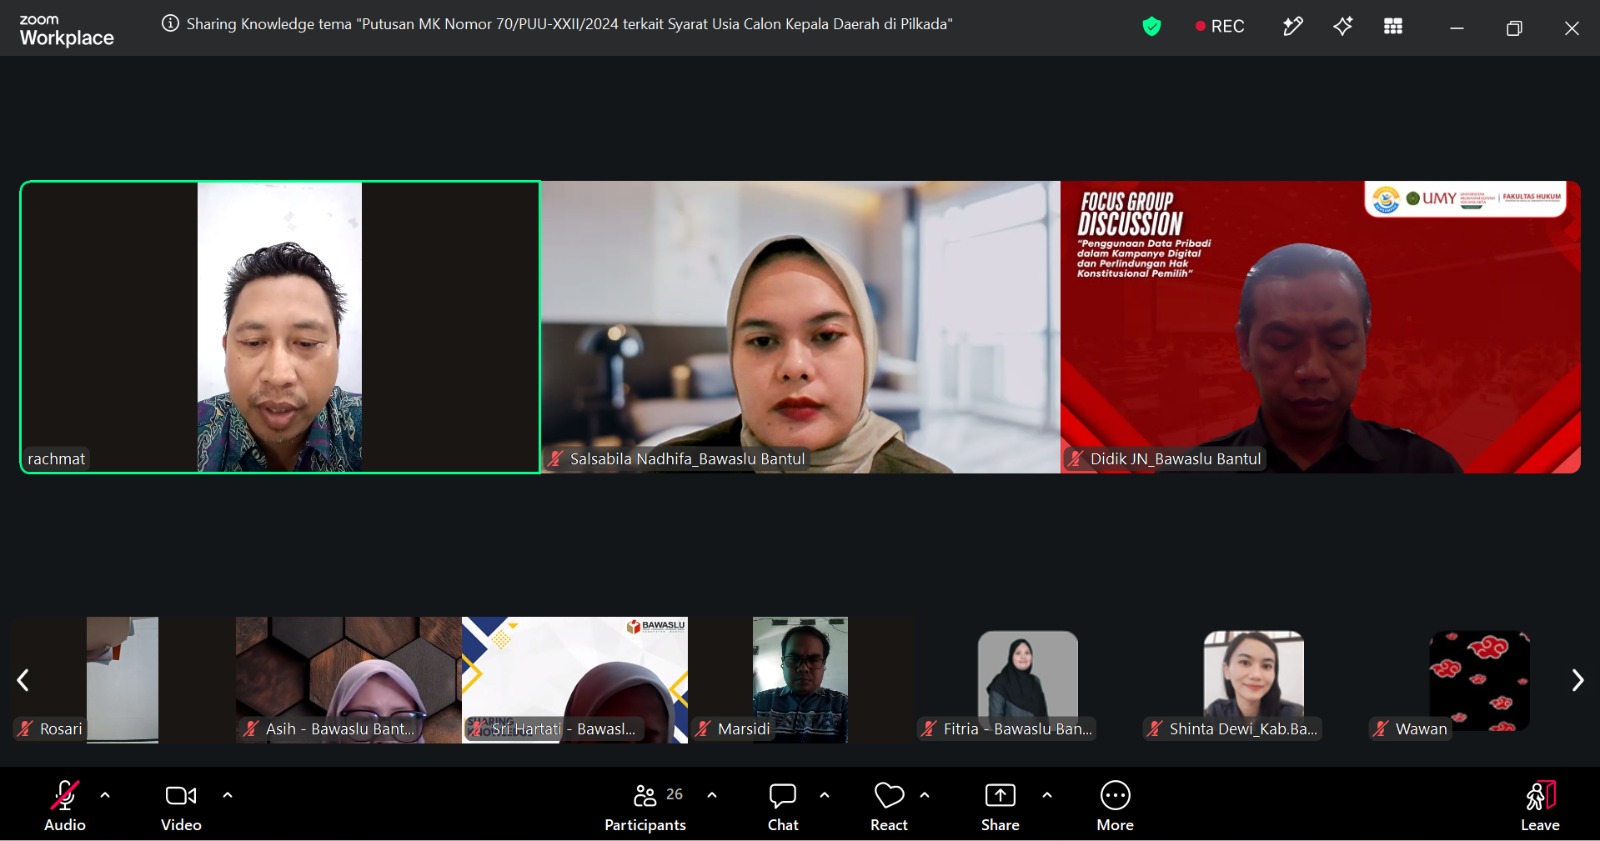Minimize the Zoom meeting window

click(x=1457, y=28)
